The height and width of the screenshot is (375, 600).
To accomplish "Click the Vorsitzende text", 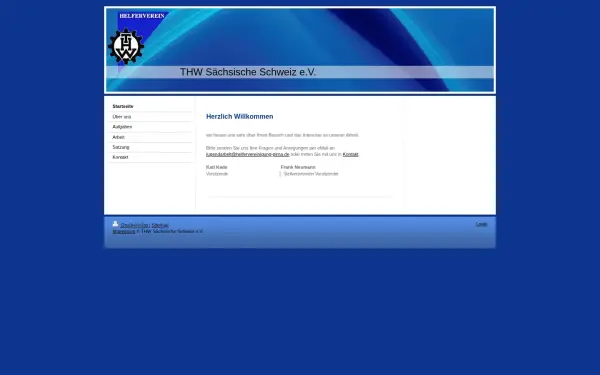I will 217,174.
